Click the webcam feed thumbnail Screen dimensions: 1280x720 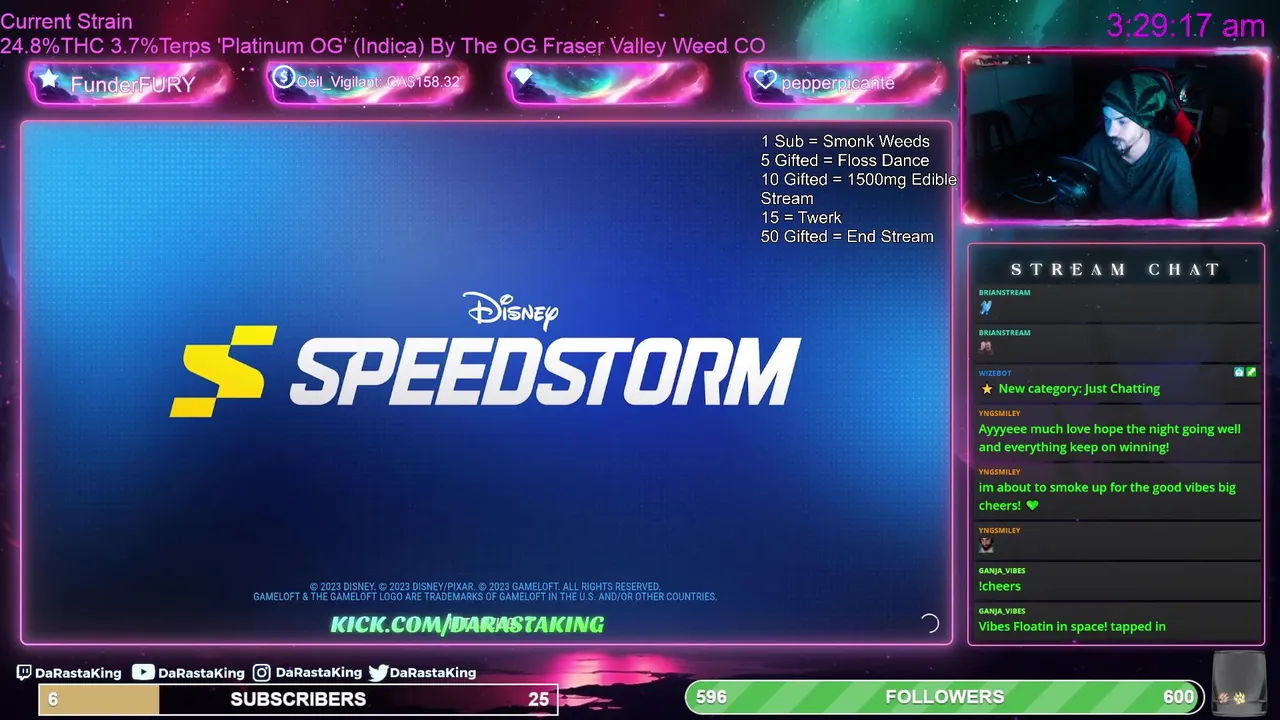pos(1115,137)
